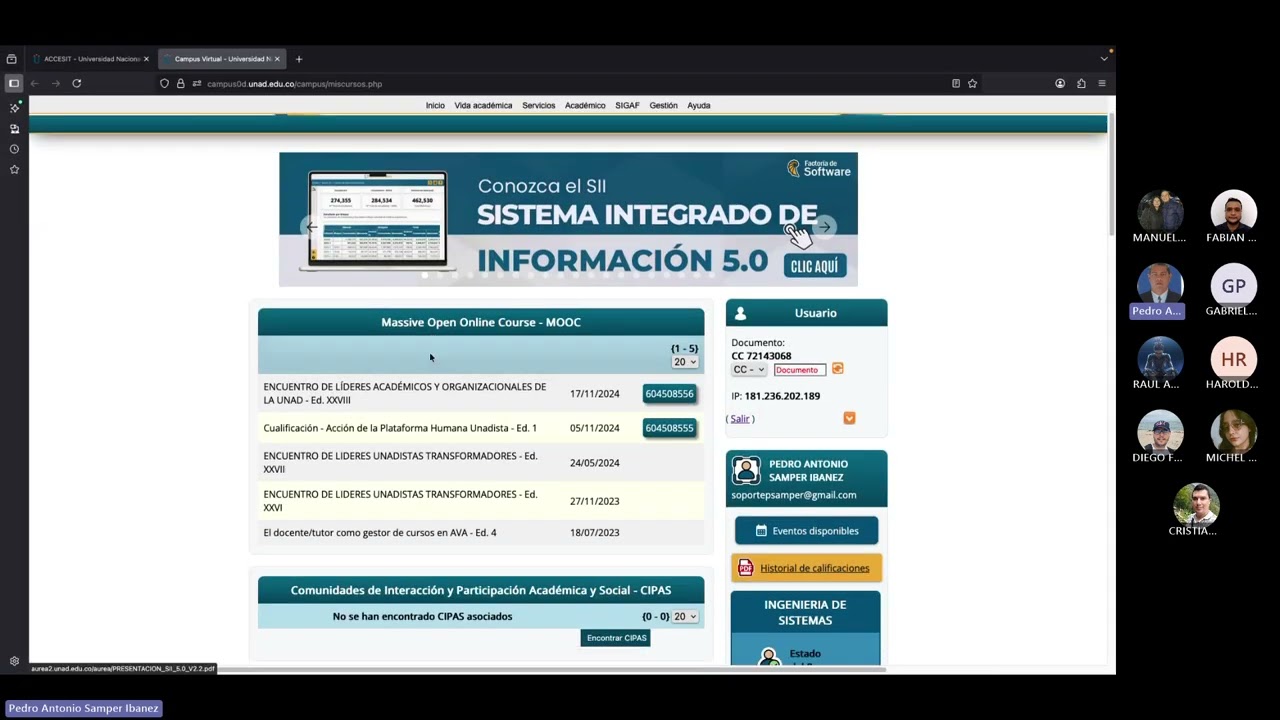
Task: Select participant MANUEL video thumbnail
Action: point(1160,213)
